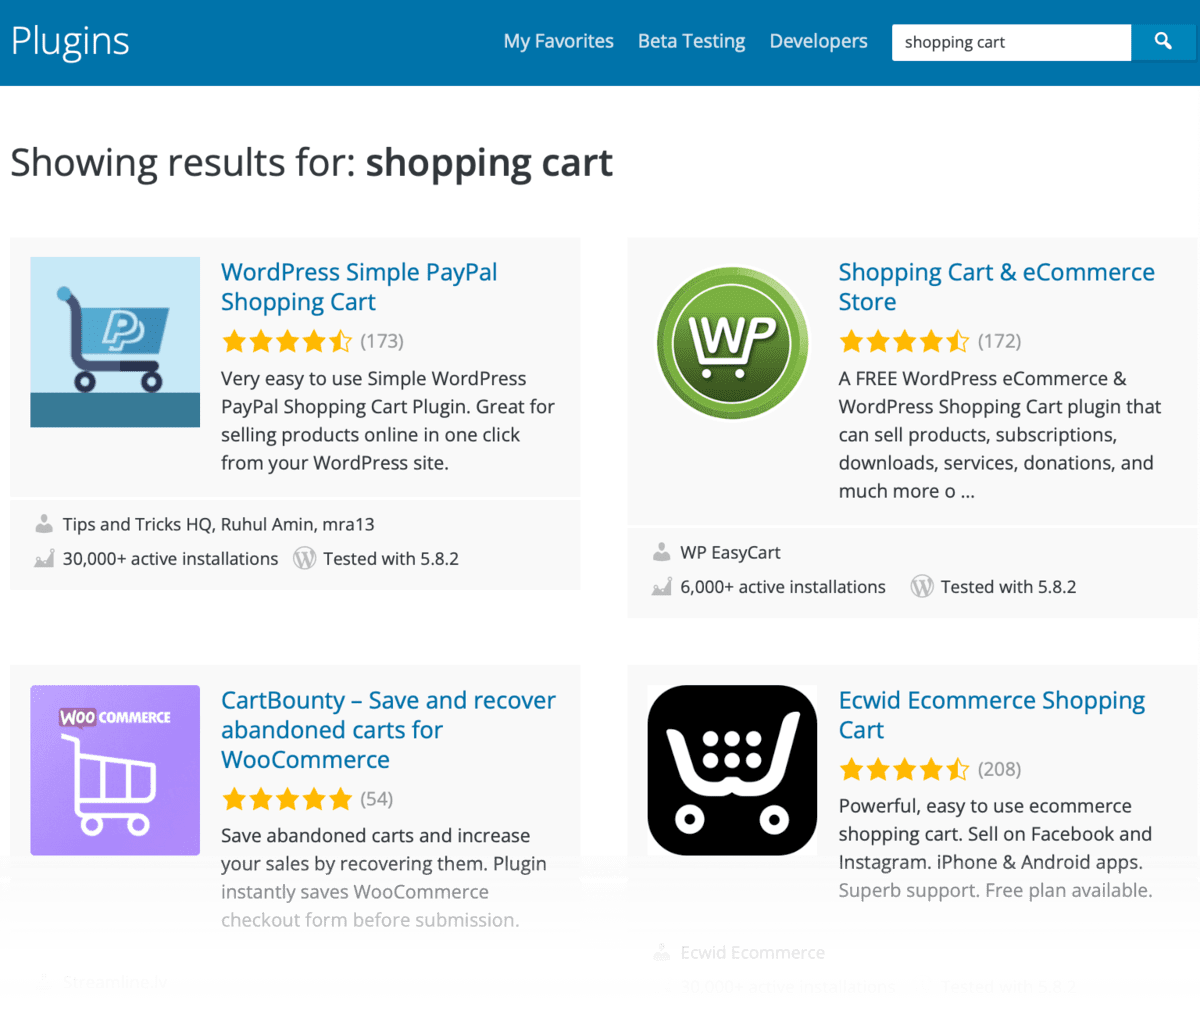The image size is (1200, 1011).
Task: Click the search magnifying glass icon
Action: [x=1164, y=42]
